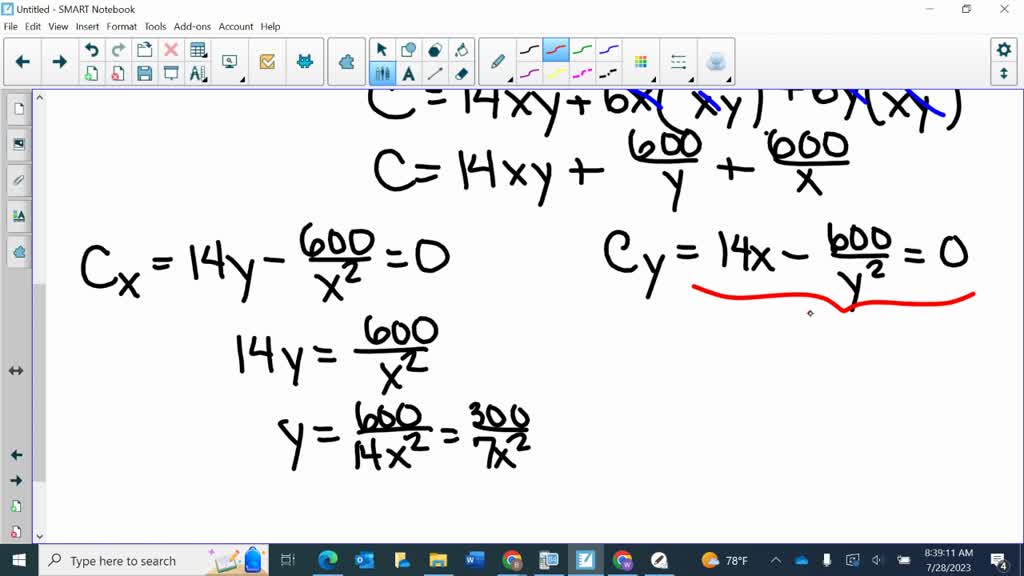
Task: Go to the previous page using the toolbar's left arrow
Action: click(x=22, y=62)
